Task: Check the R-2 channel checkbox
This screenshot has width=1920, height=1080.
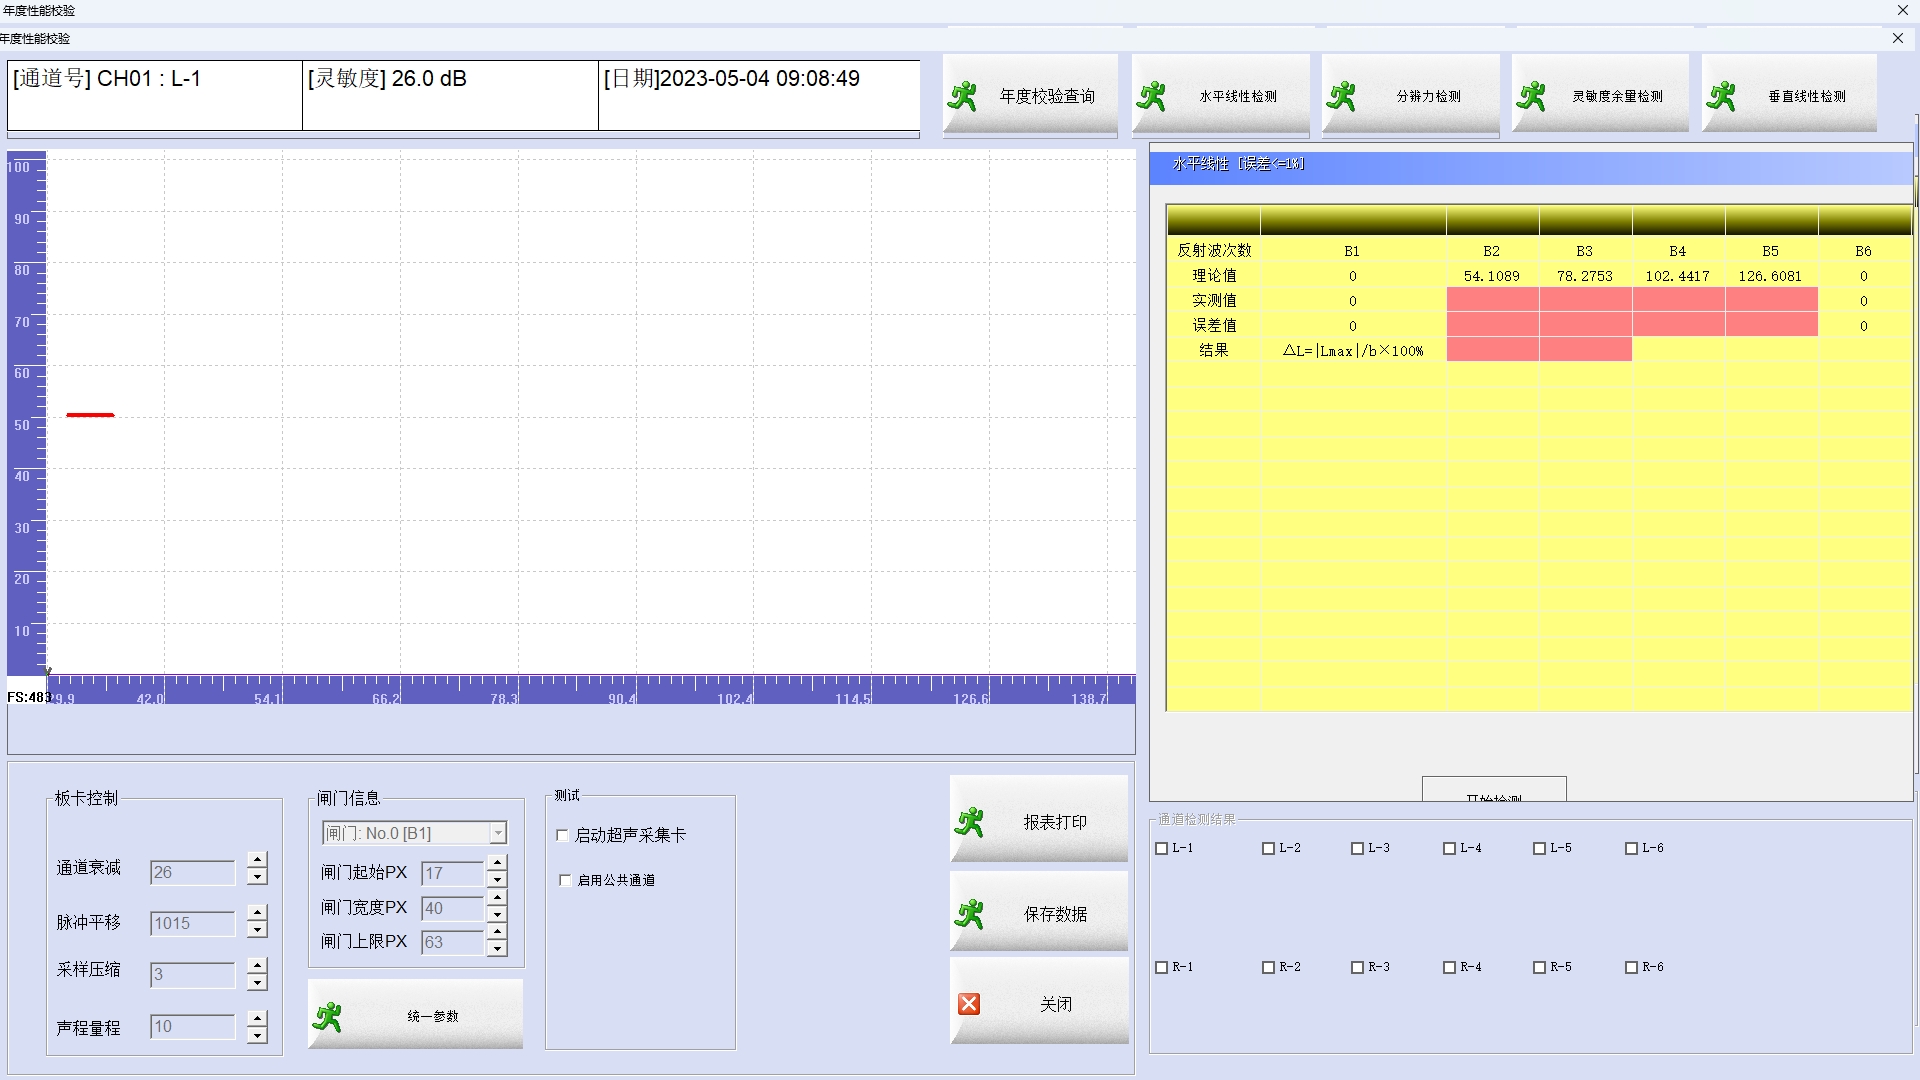Action: click(1268, 967)
